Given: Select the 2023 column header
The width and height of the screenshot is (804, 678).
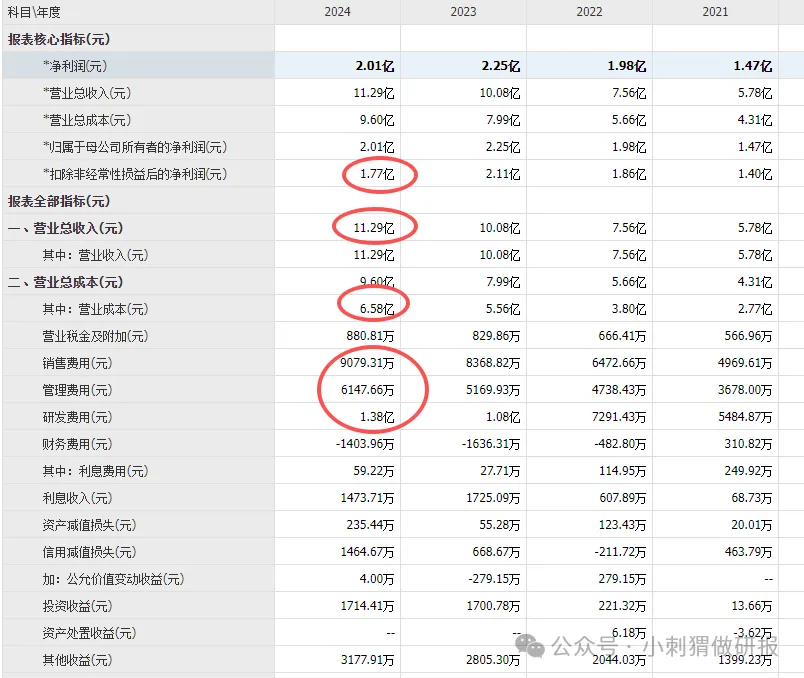Looking at the screenshot, I should click(464, 12).
